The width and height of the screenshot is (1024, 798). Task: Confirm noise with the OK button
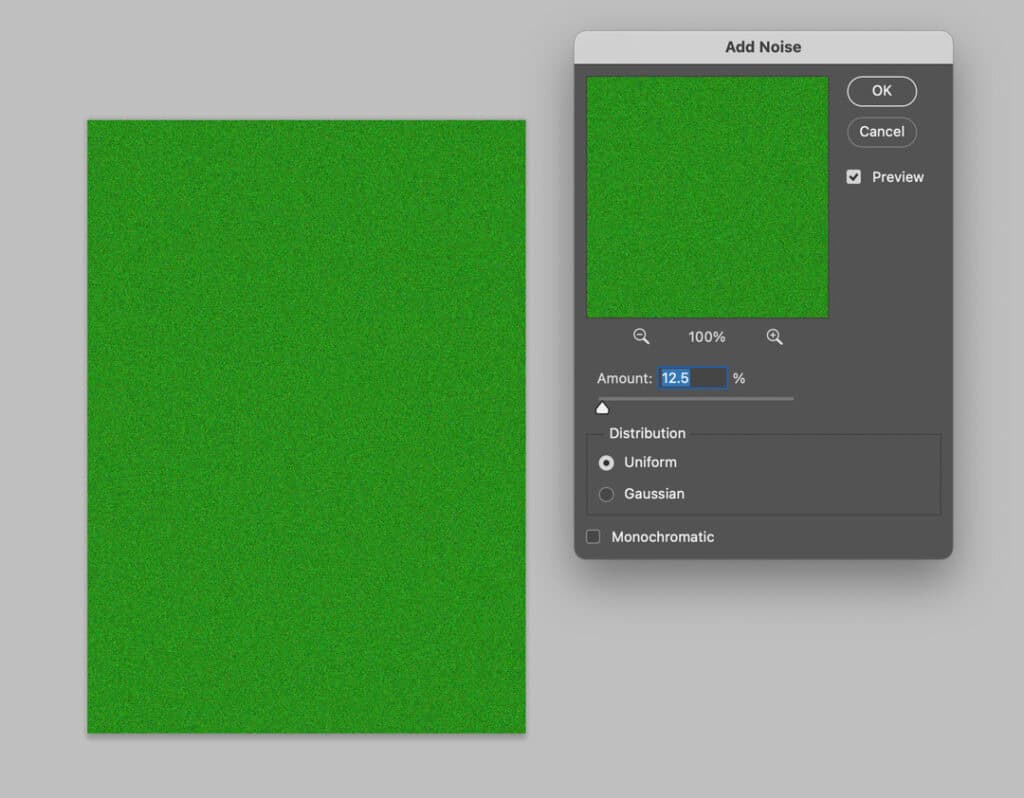click(882, 91)
